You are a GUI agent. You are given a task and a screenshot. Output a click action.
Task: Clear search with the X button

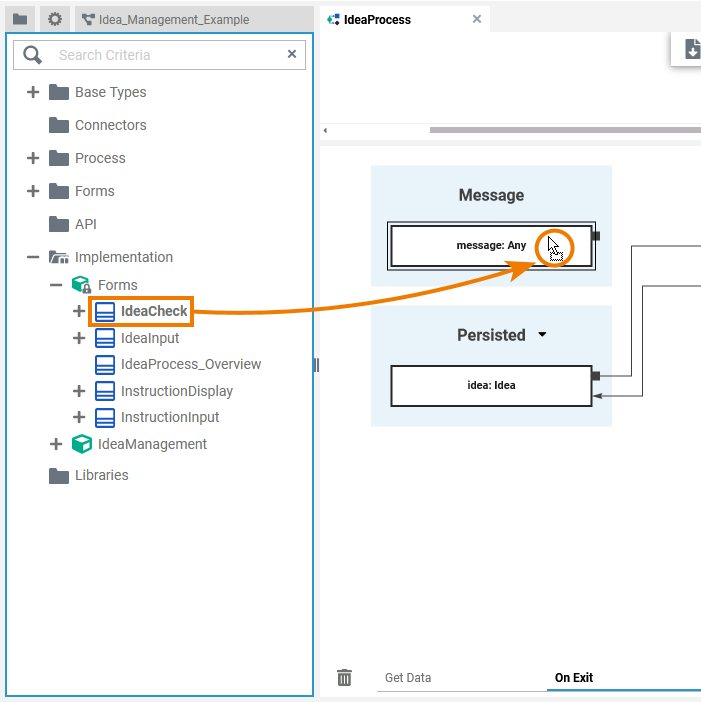(x=292, y=54)
